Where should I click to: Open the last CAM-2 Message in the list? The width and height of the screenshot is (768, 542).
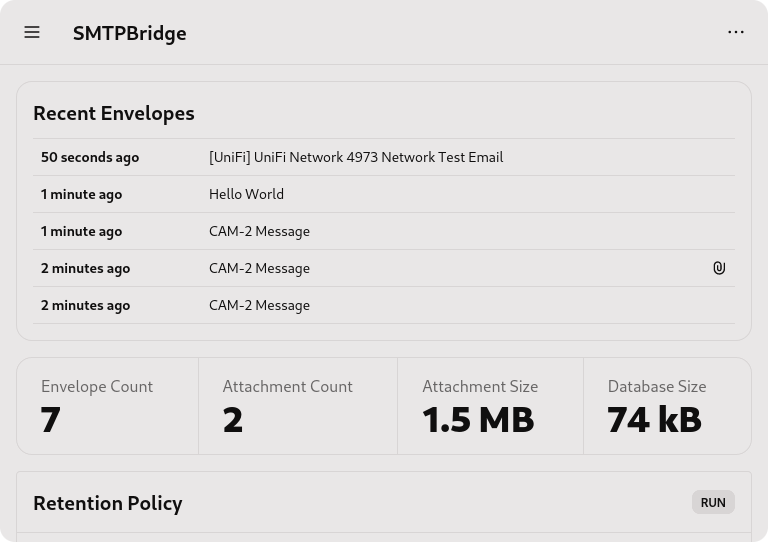[259, 305]
